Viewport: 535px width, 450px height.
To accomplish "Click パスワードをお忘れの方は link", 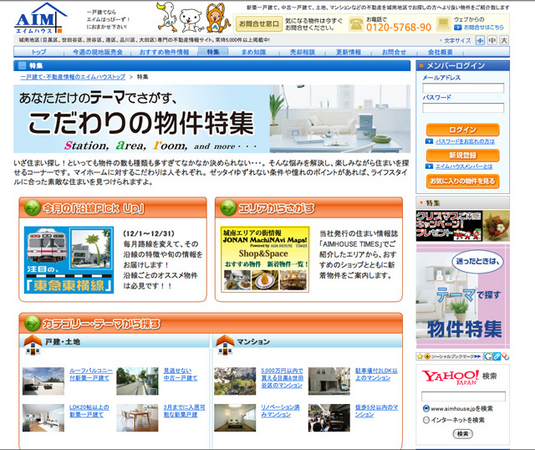I will (x=465, y=141).
